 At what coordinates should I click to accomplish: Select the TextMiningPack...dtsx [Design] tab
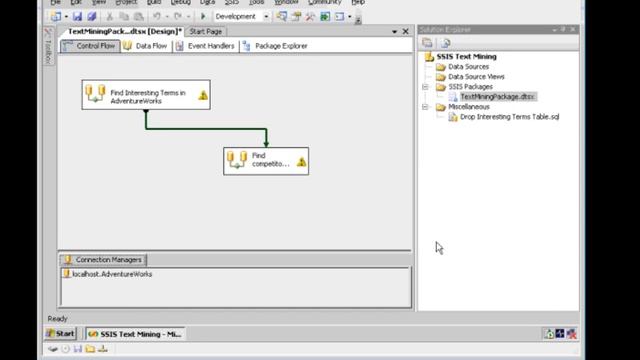(124, 31)
